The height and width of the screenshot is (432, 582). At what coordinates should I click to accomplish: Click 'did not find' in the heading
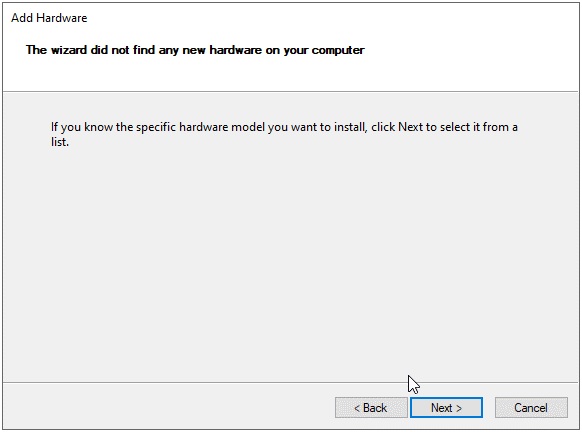(123, 50)
